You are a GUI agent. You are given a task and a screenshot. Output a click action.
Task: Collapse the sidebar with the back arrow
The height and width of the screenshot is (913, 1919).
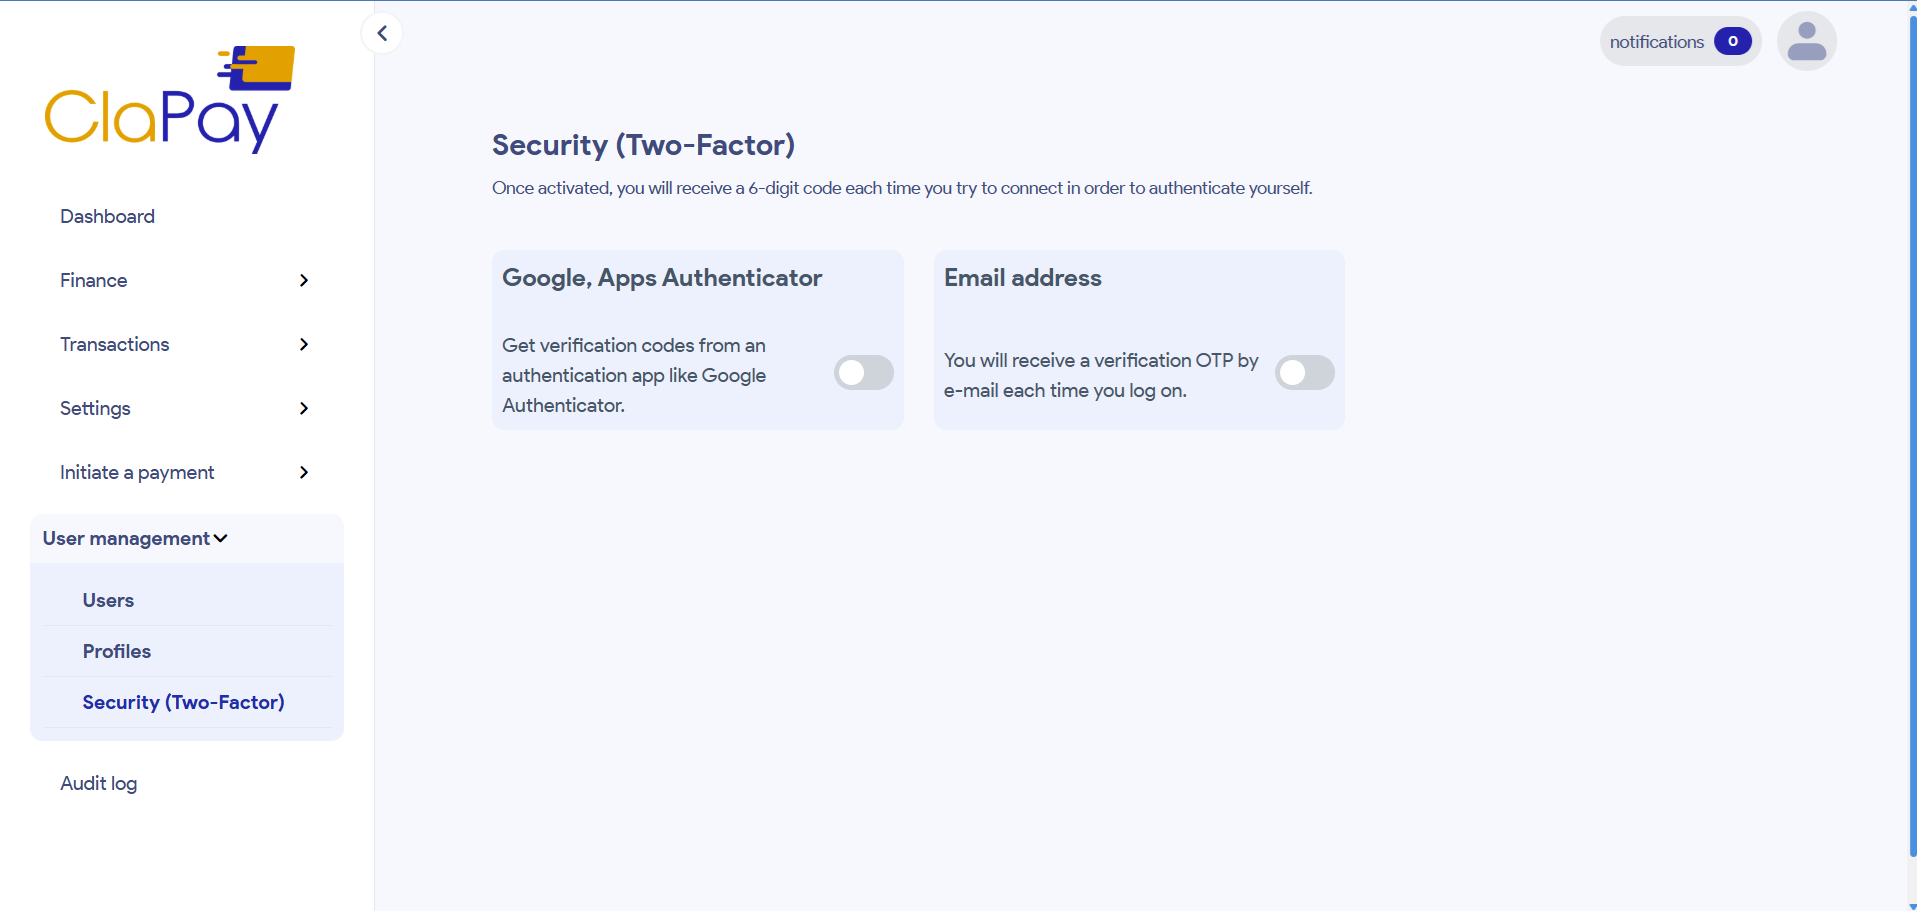(382, 33)
